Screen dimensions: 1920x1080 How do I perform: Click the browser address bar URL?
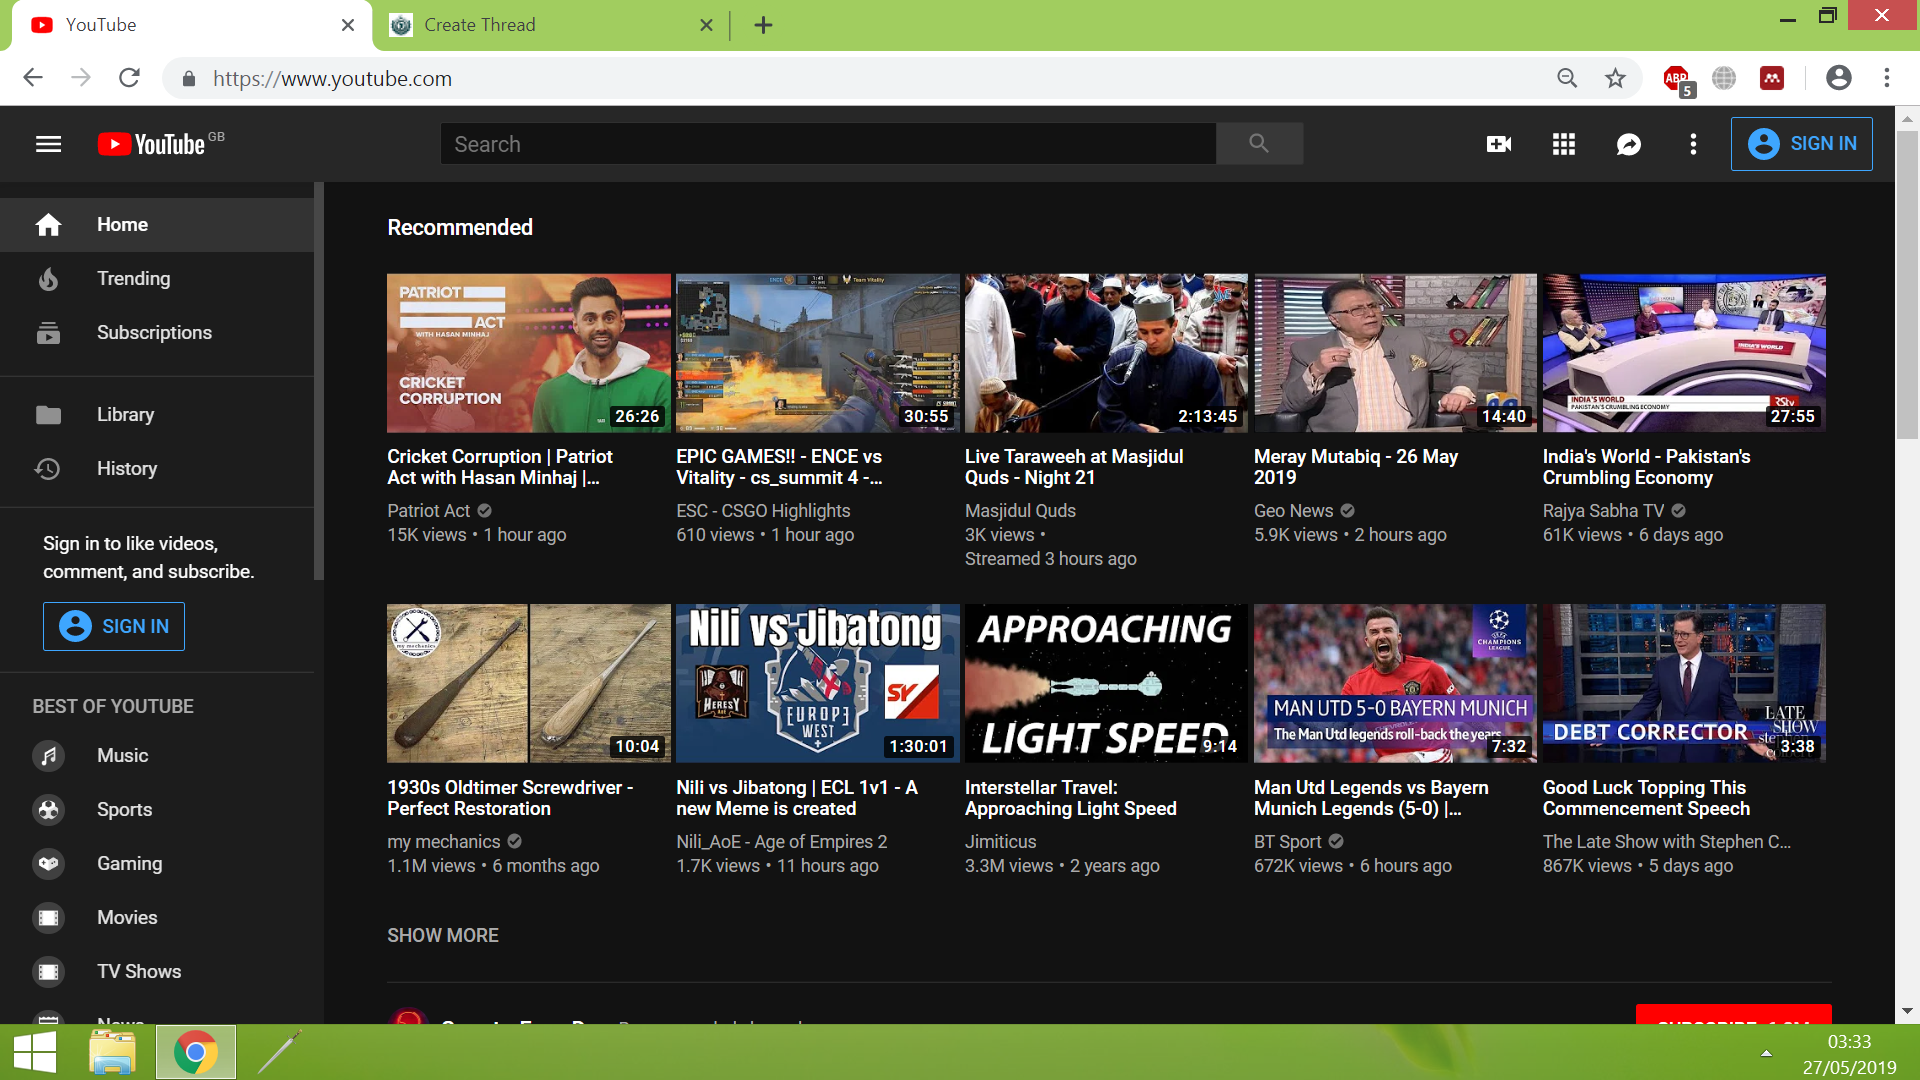click(x=332, y=79)
